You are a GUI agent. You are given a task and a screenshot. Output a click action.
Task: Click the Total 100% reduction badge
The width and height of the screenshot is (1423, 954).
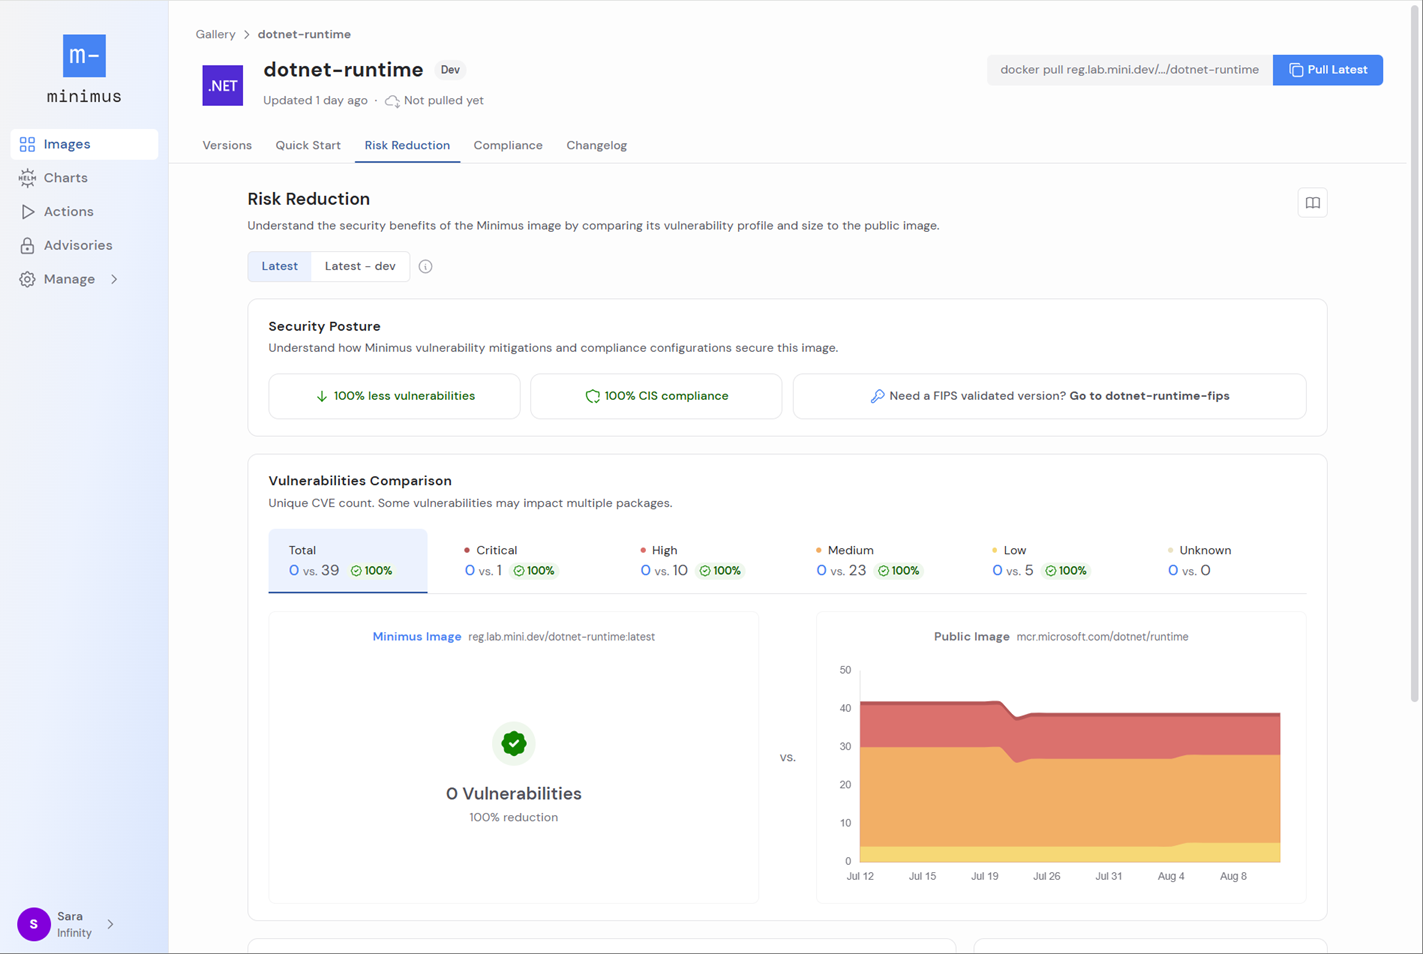pyautogui.click(x=372, y=571)
